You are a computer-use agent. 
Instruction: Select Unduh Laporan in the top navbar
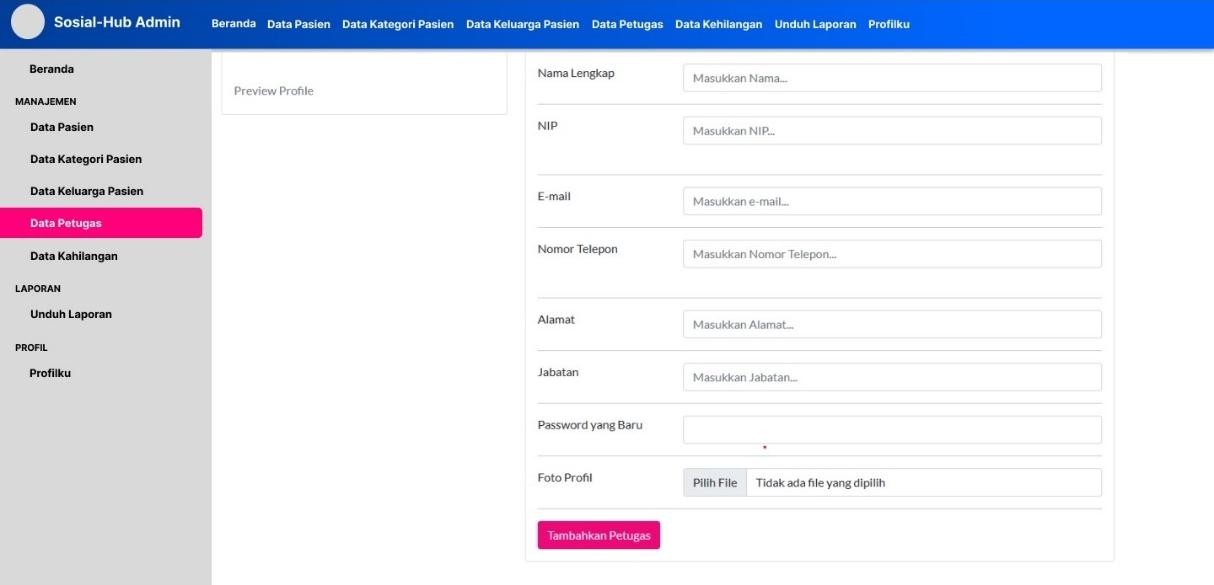pos(815,24)
